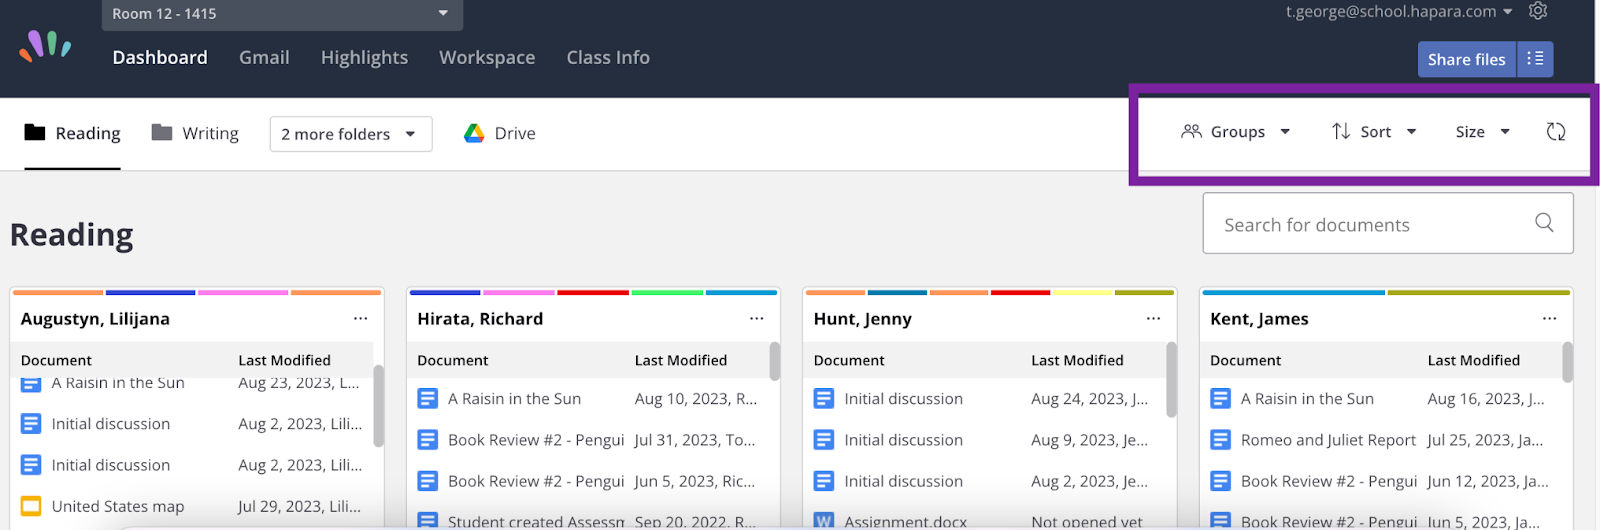The image size is (1600, 530).
Task: Open the Class Info tab
Action: tap(608, 58)
